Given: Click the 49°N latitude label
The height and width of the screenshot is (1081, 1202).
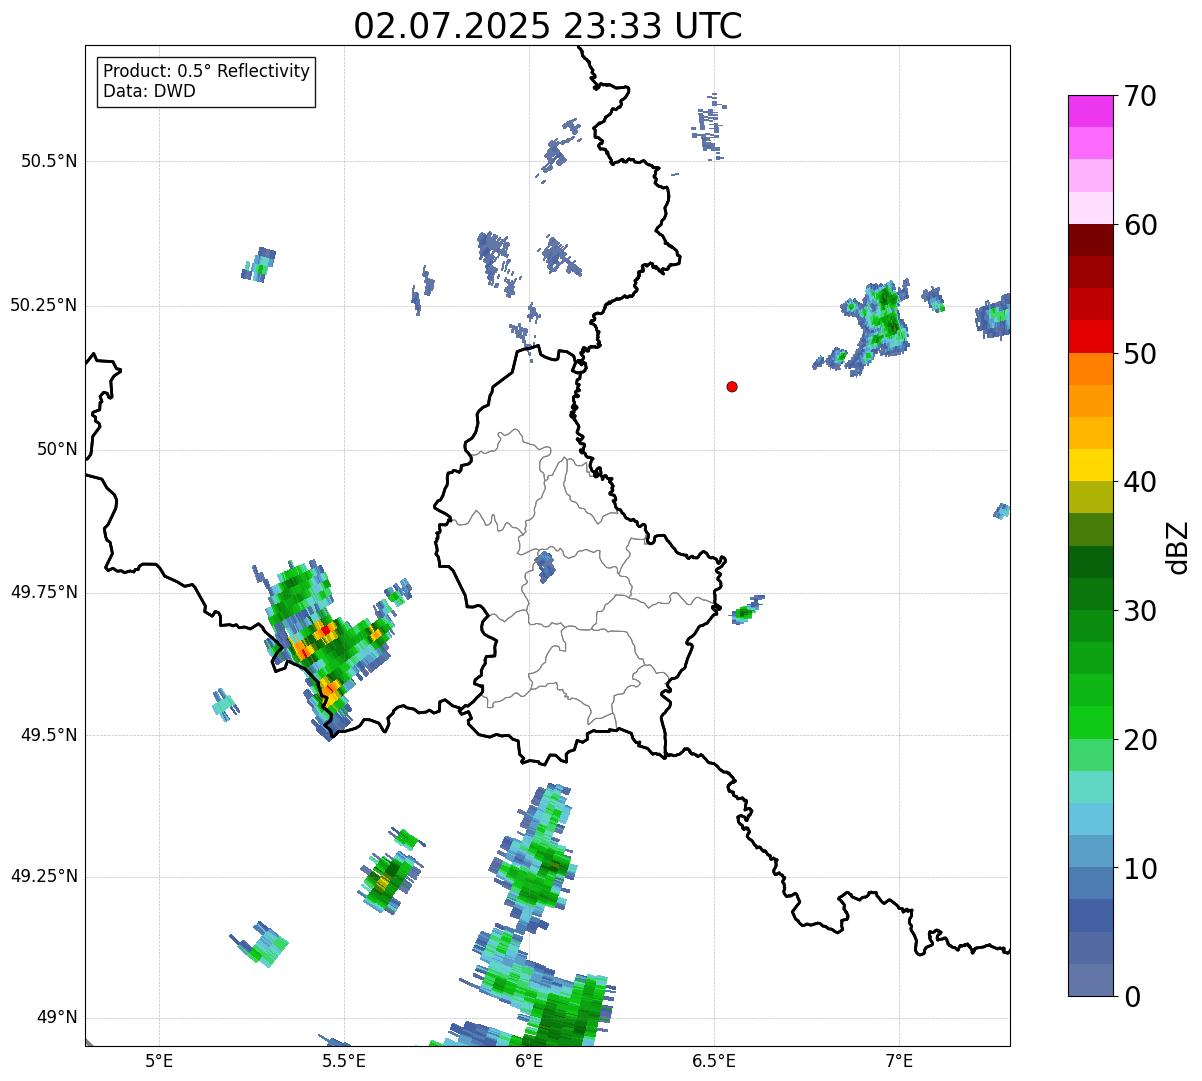Looking at the screenshot, I should (57, 1018).
